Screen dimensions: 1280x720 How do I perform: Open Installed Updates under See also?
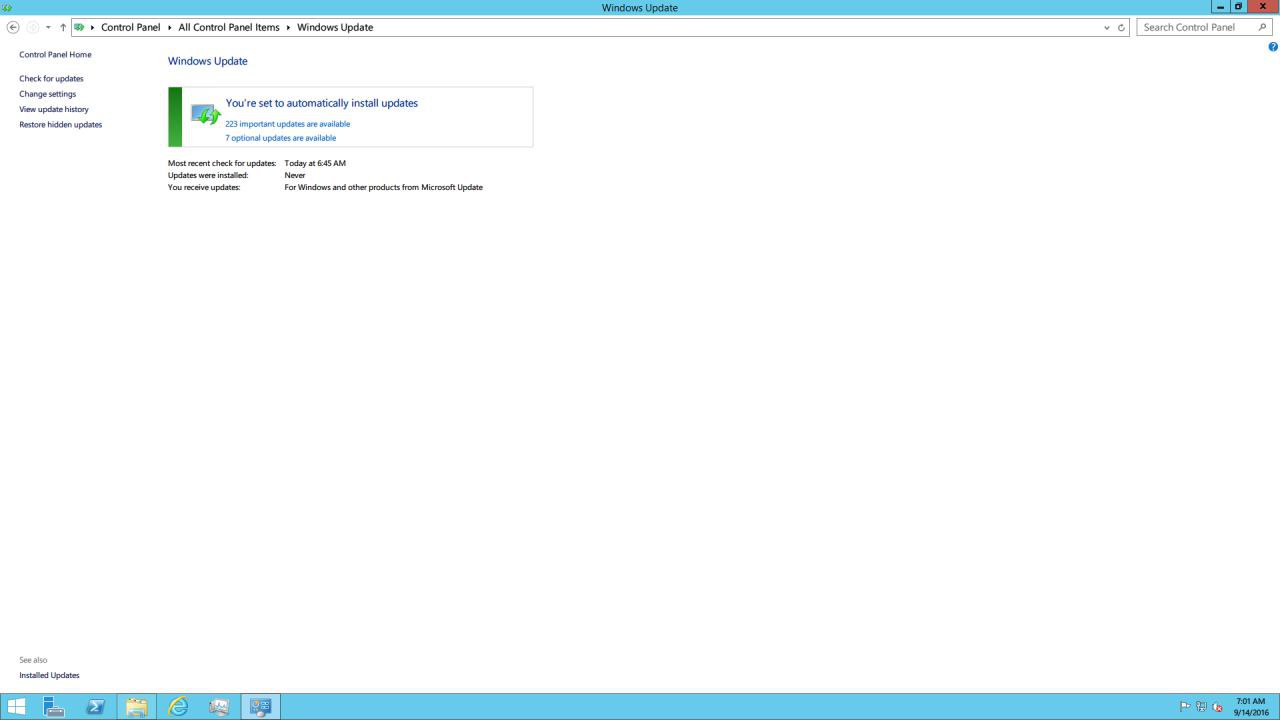49,675
